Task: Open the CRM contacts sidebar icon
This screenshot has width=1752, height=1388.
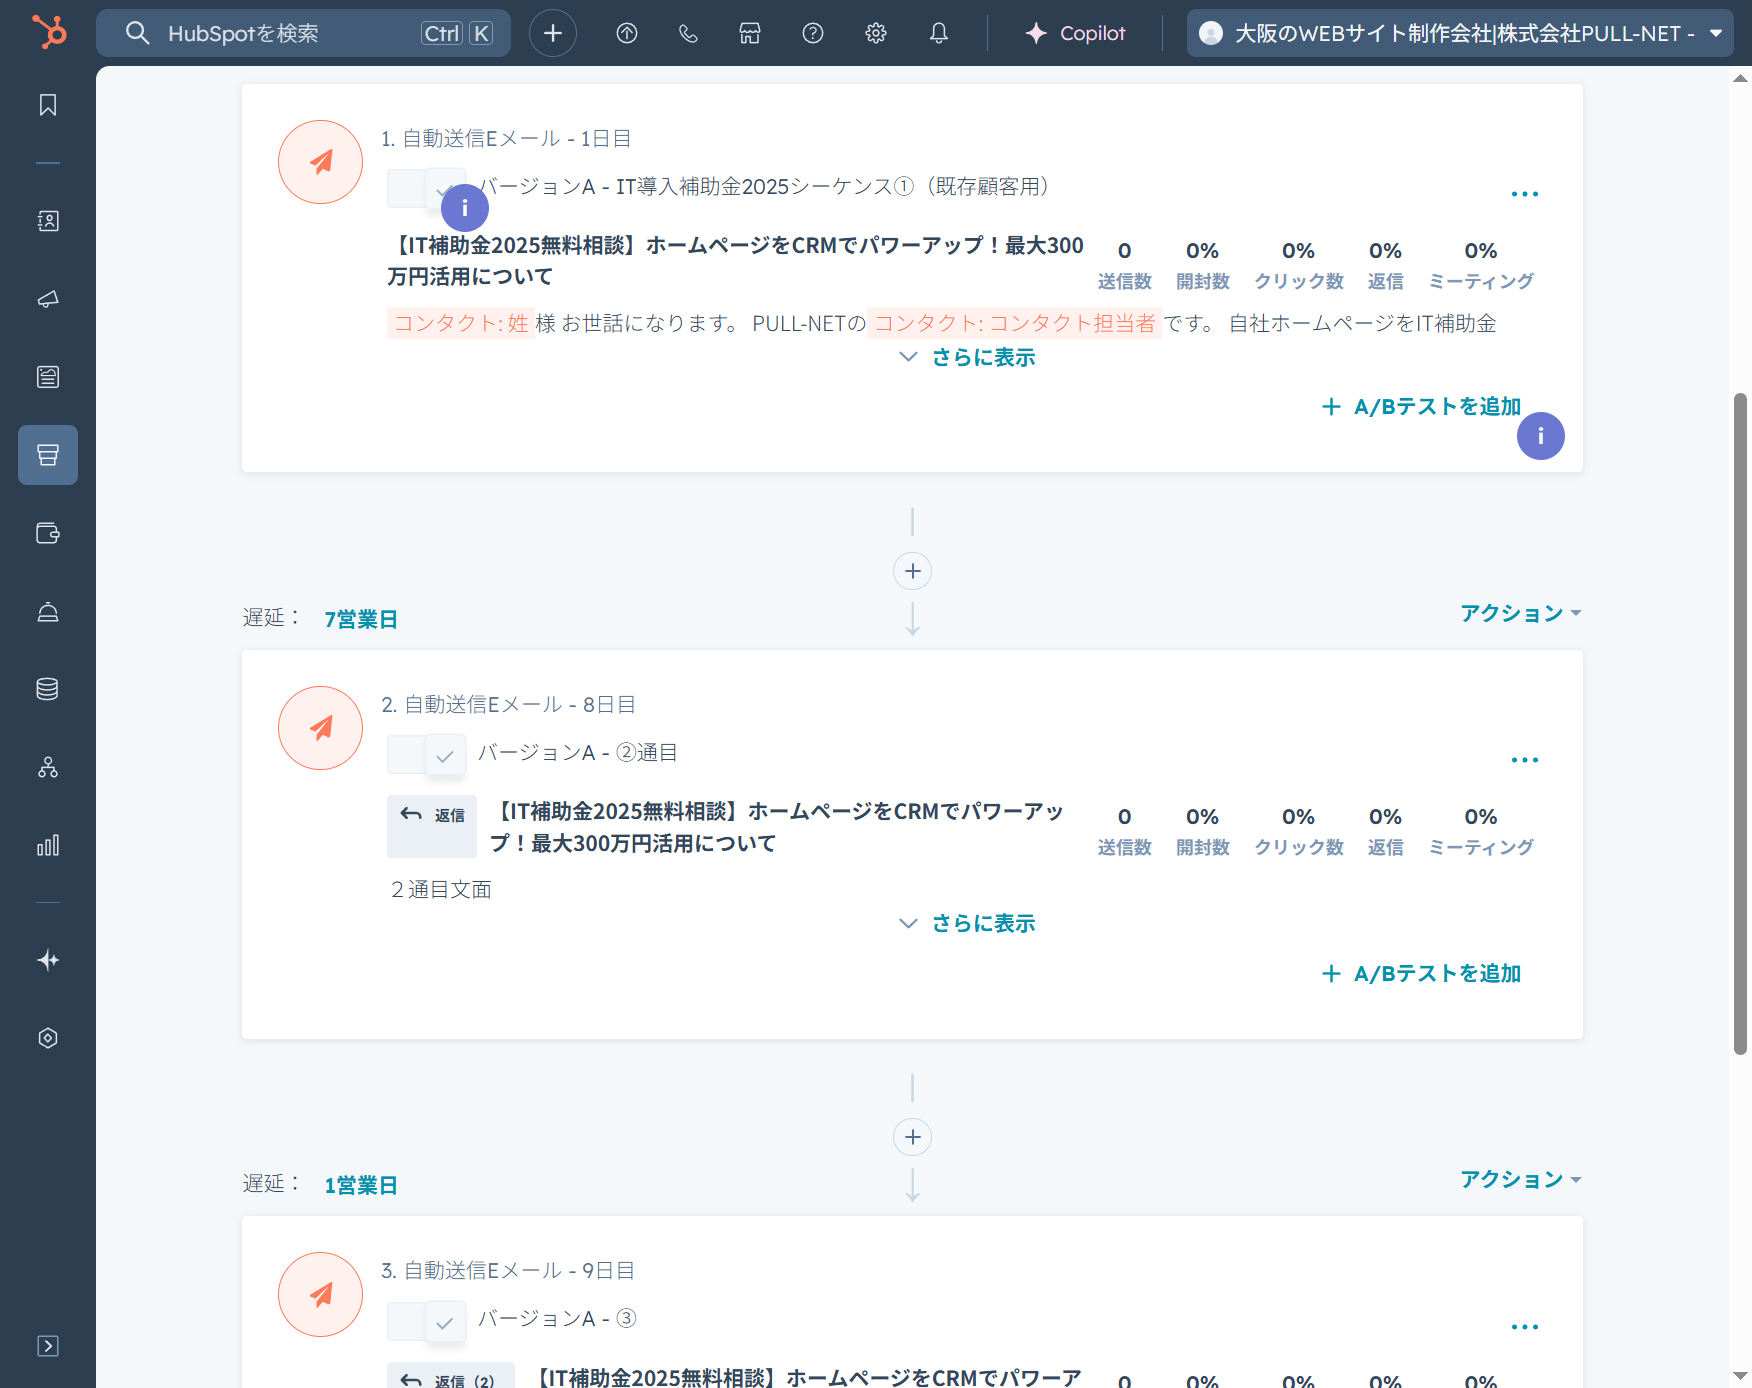Action: [48, 221]
